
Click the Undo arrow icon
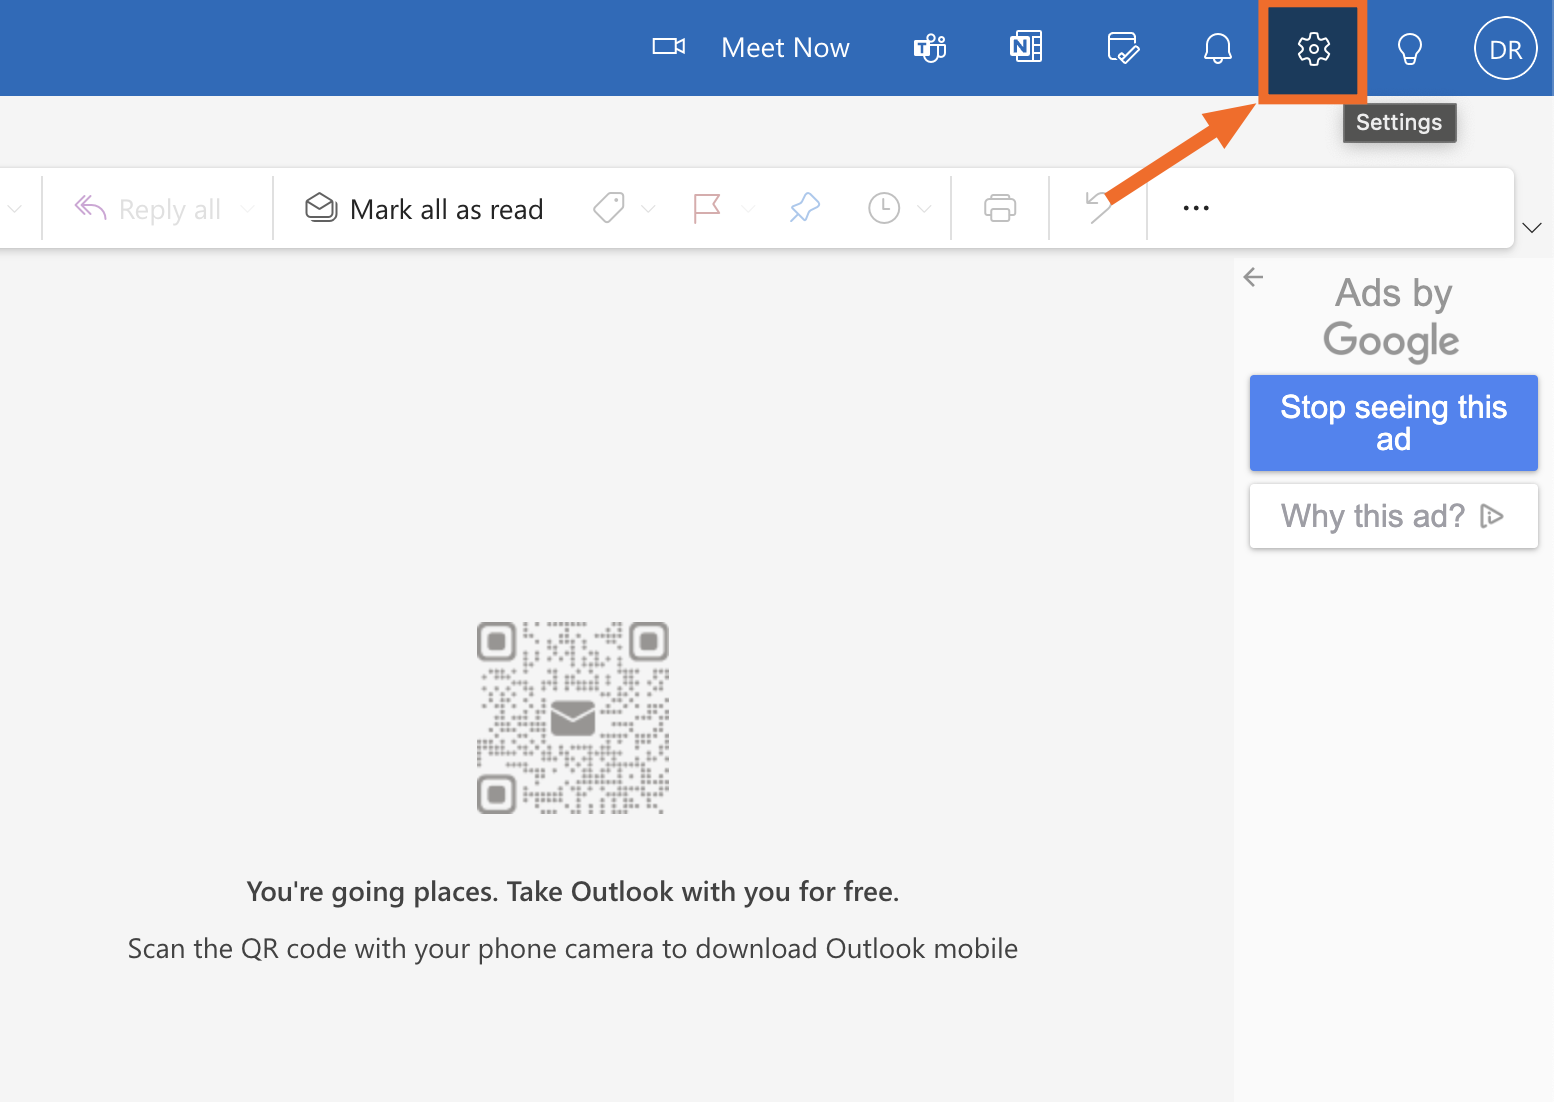point(1098,208)
